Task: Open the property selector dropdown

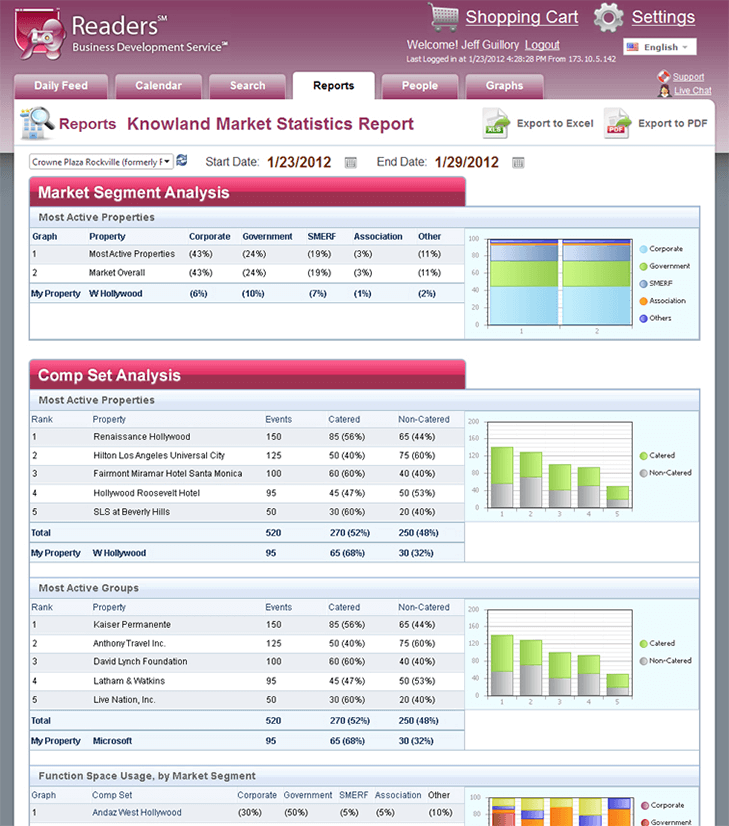Action: 101,162
